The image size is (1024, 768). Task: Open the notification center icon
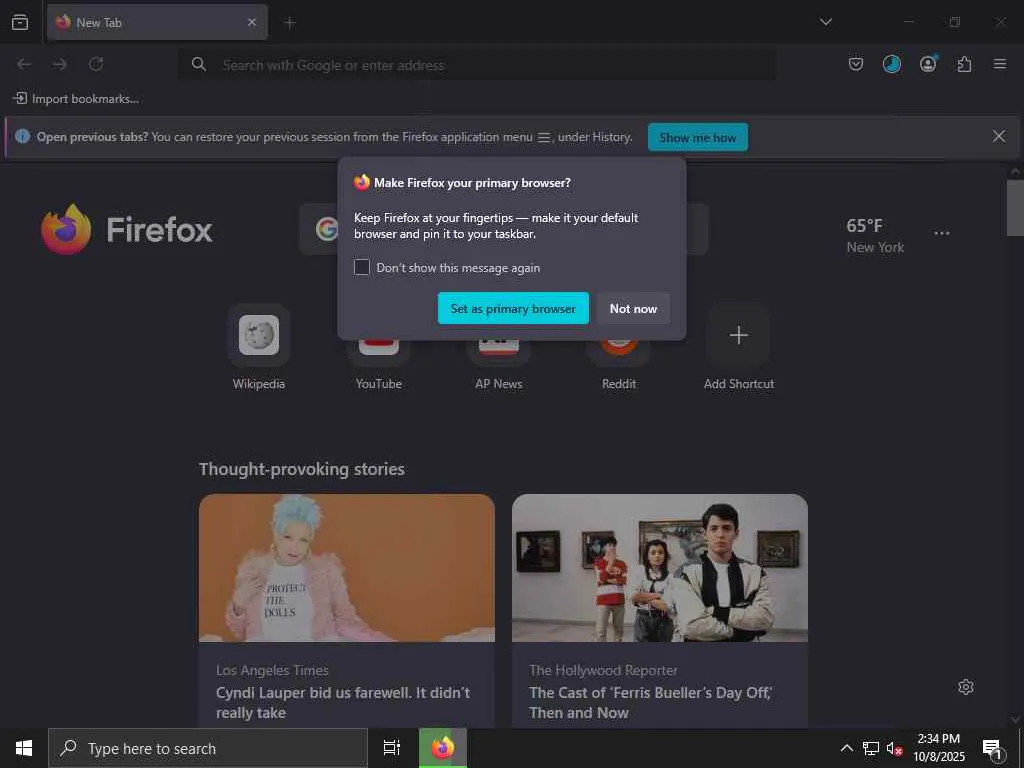pos(993,748)
